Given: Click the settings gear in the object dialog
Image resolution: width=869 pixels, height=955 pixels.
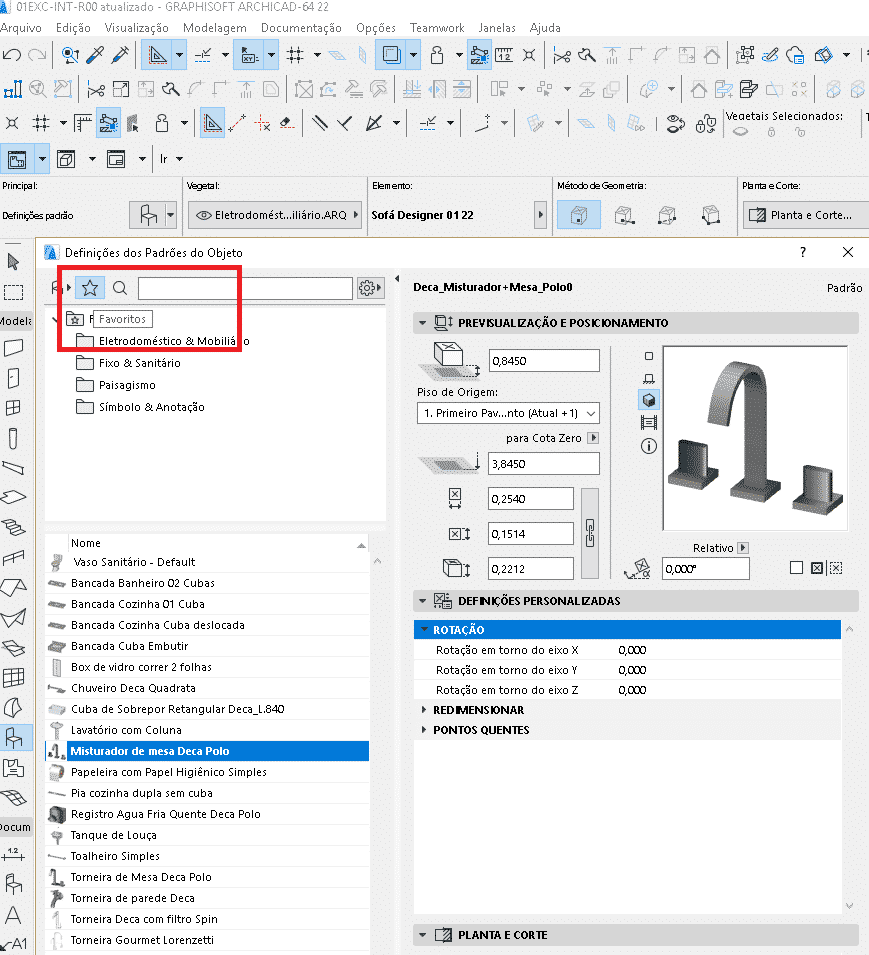Looking at the screenshot, I should [366, 287].
